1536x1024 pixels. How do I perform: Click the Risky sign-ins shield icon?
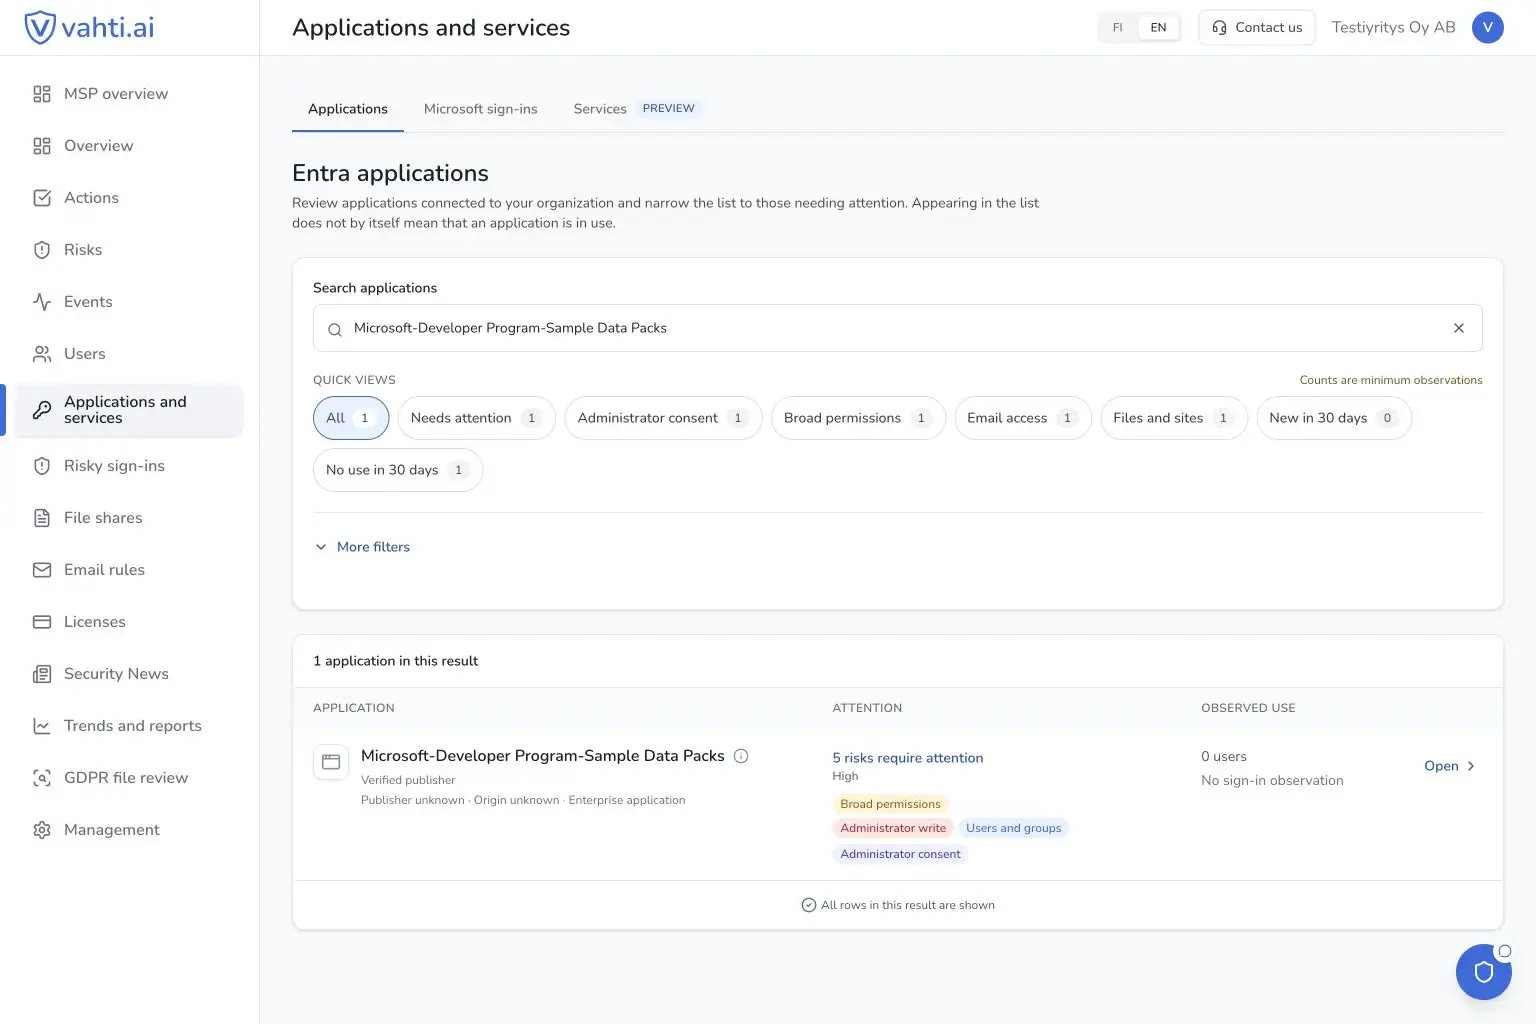click(42, 466)
